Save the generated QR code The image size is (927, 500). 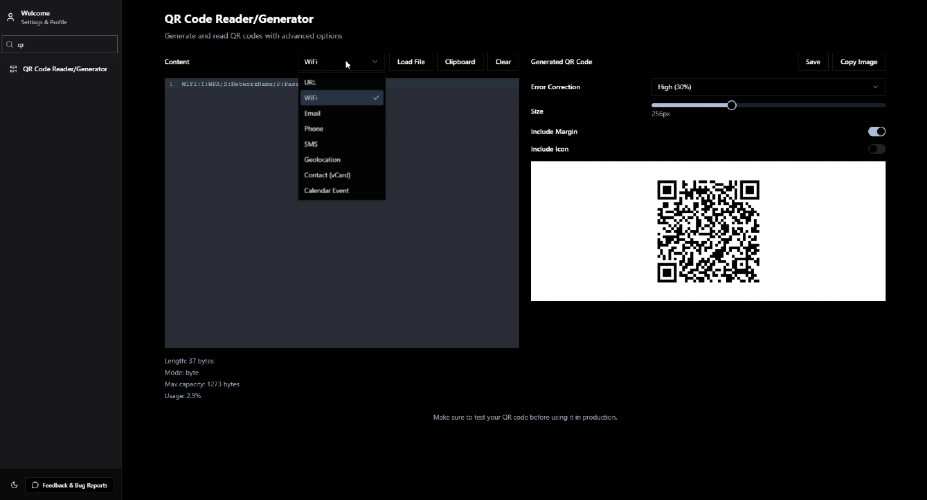pos(813,61)
